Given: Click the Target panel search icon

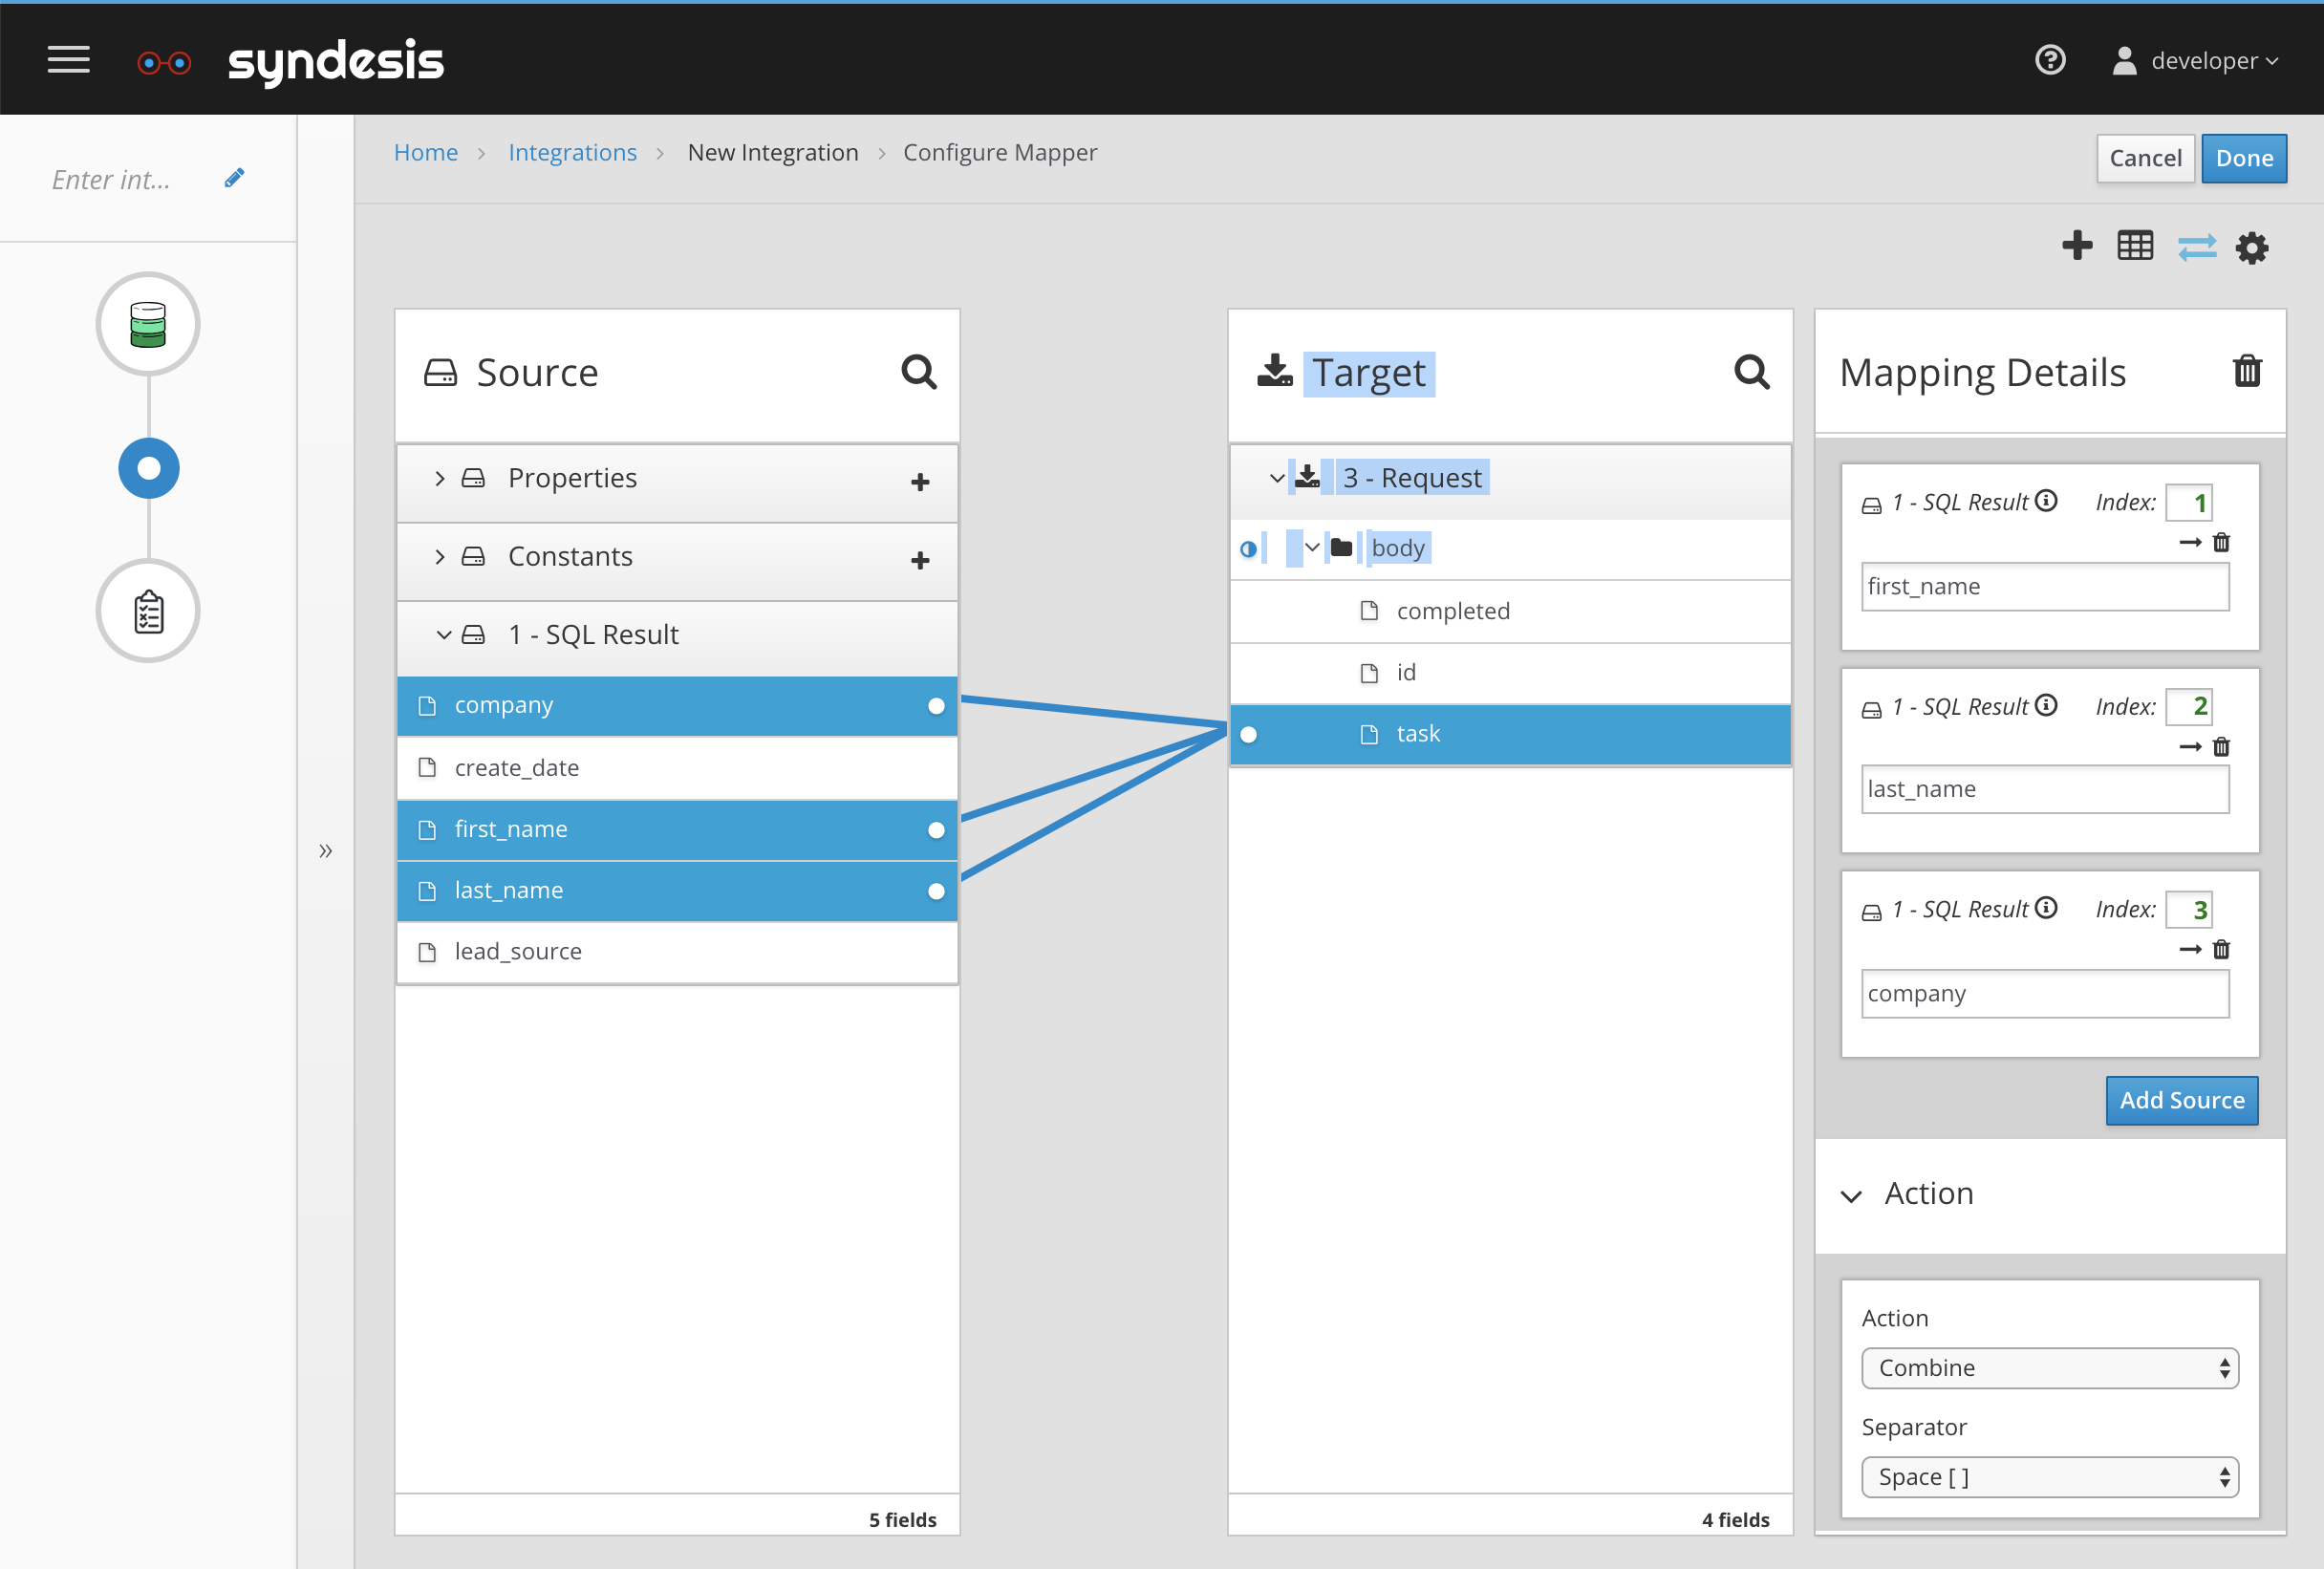Looking at the screenshot, I should (x=1751, y=372).
